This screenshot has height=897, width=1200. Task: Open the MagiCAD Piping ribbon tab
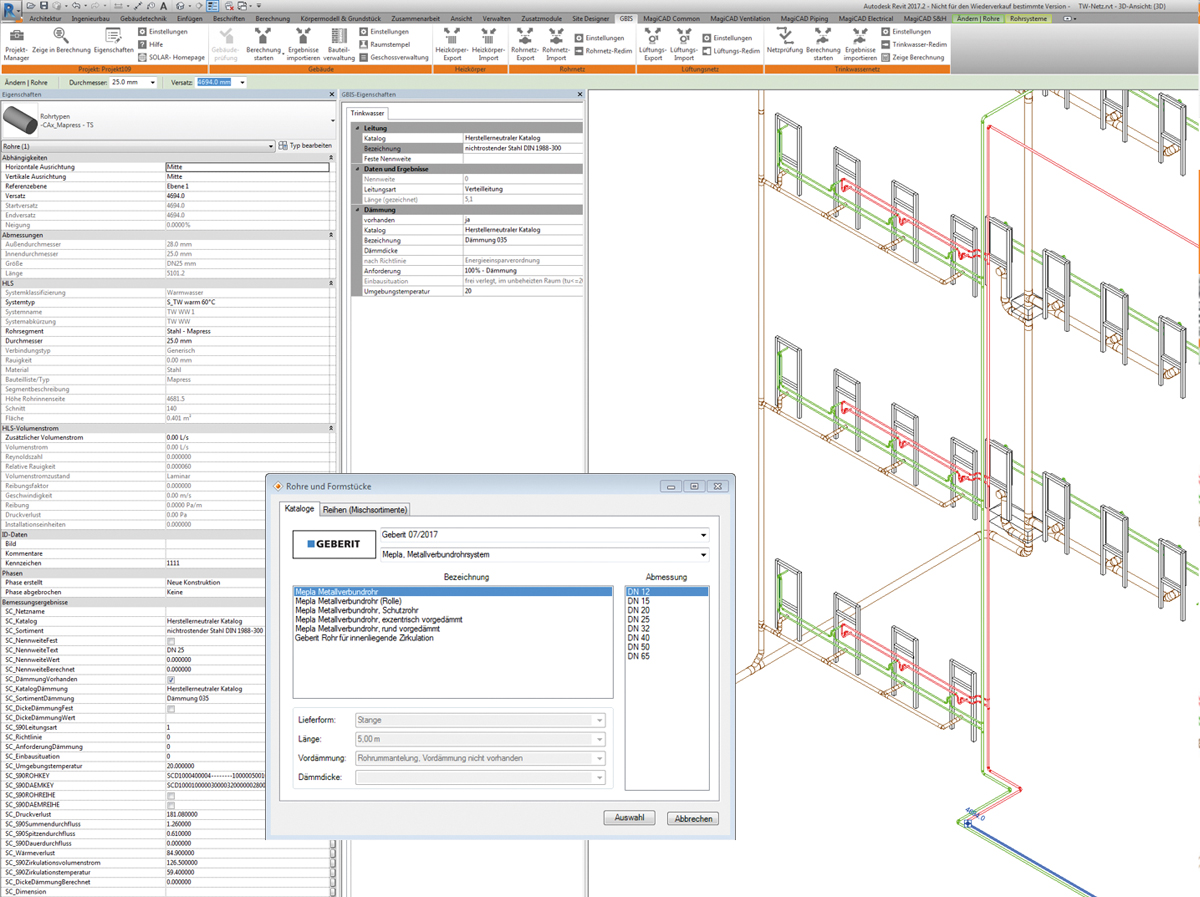pyautogui.click(x=806, y=19)
